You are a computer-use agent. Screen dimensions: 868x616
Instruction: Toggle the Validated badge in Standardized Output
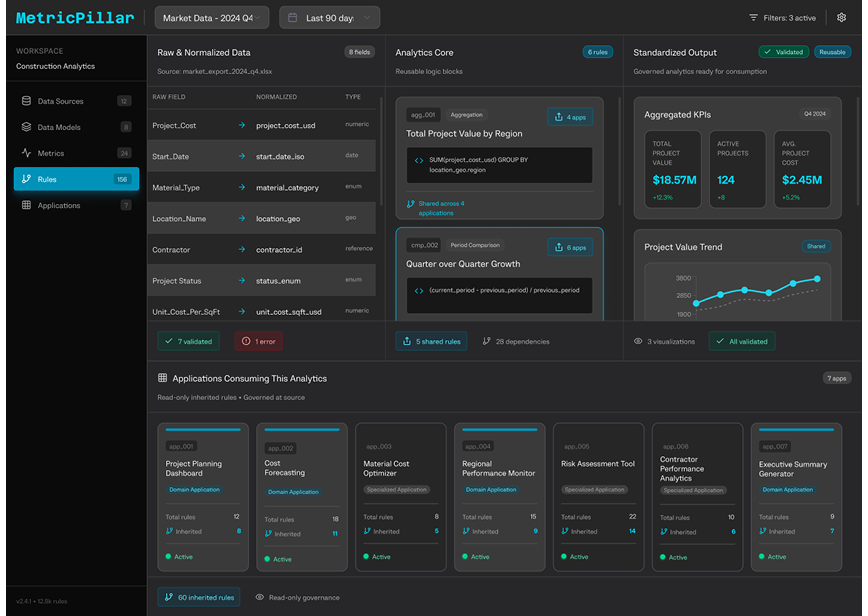[783, 52]
